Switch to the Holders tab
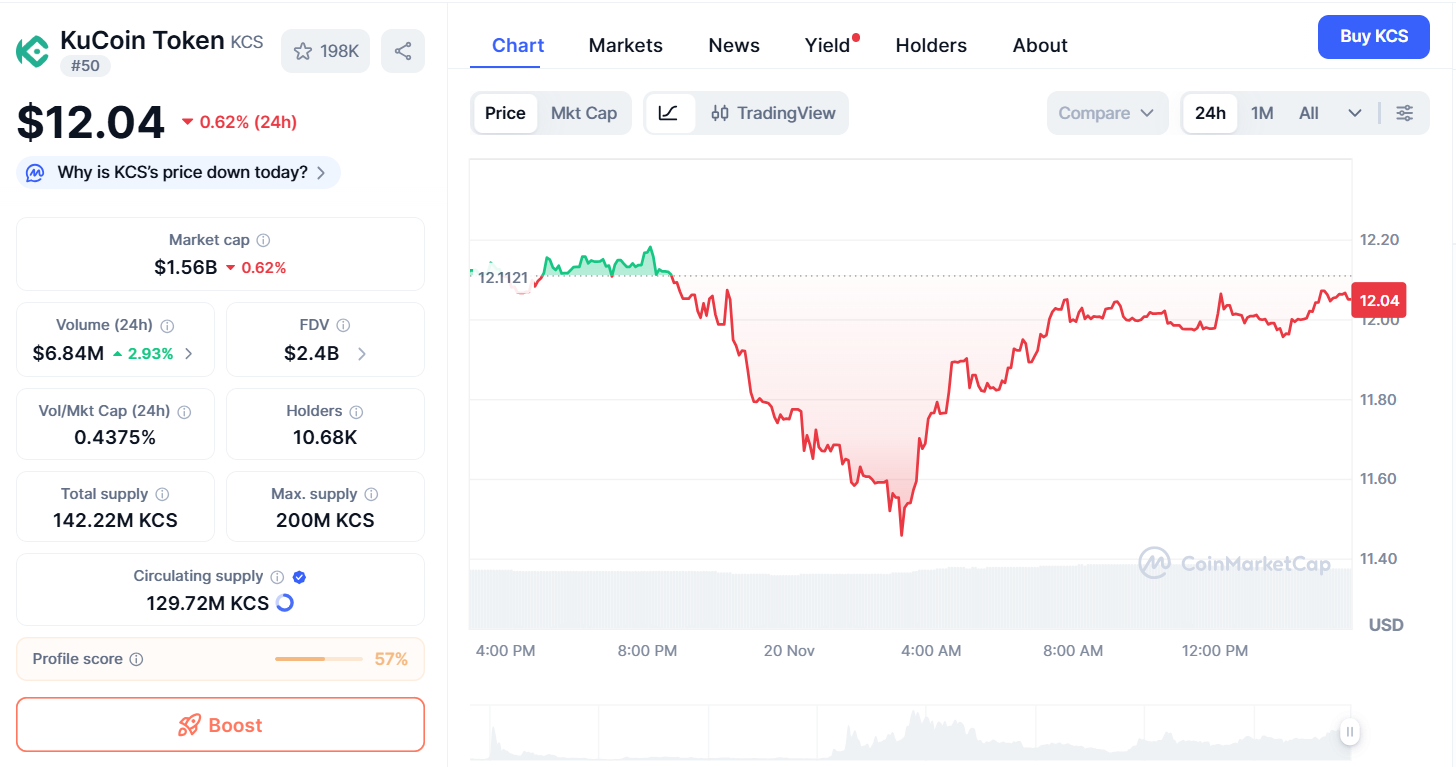 [930, 45]
